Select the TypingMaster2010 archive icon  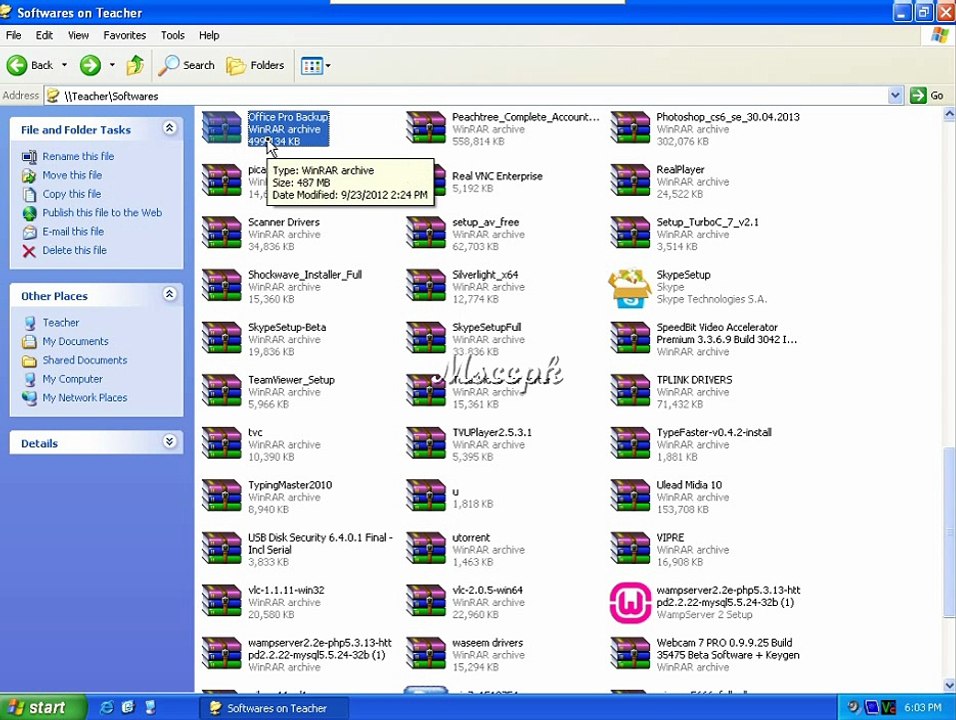pyautogui.click(x=222, y=494)
